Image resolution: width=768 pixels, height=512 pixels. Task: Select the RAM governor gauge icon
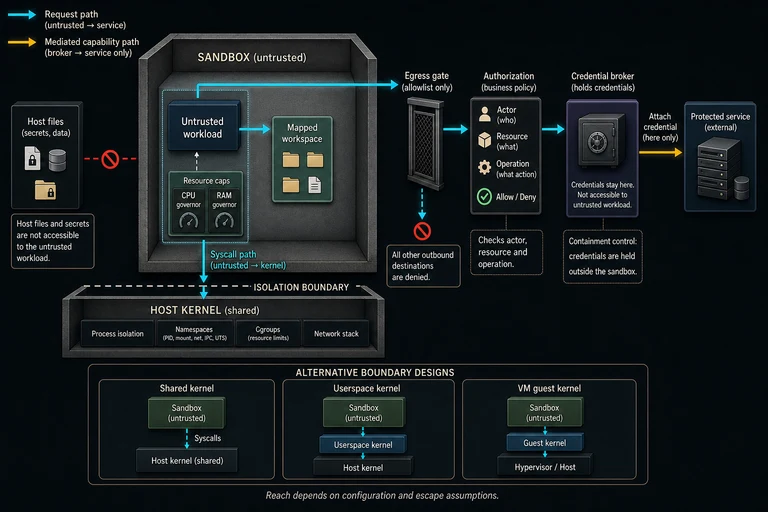coord(224,221)
